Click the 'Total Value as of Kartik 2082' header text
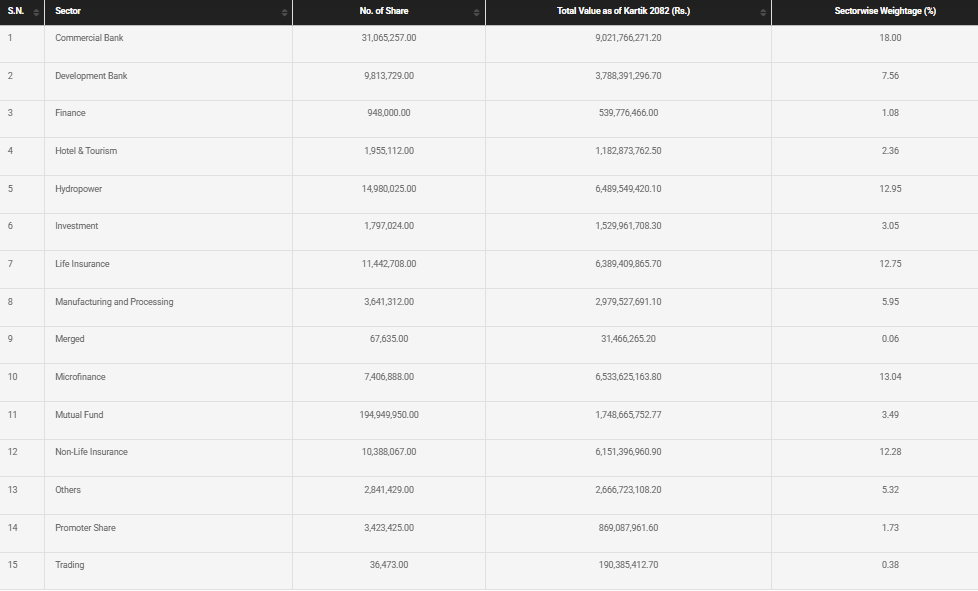 (623, 11)
